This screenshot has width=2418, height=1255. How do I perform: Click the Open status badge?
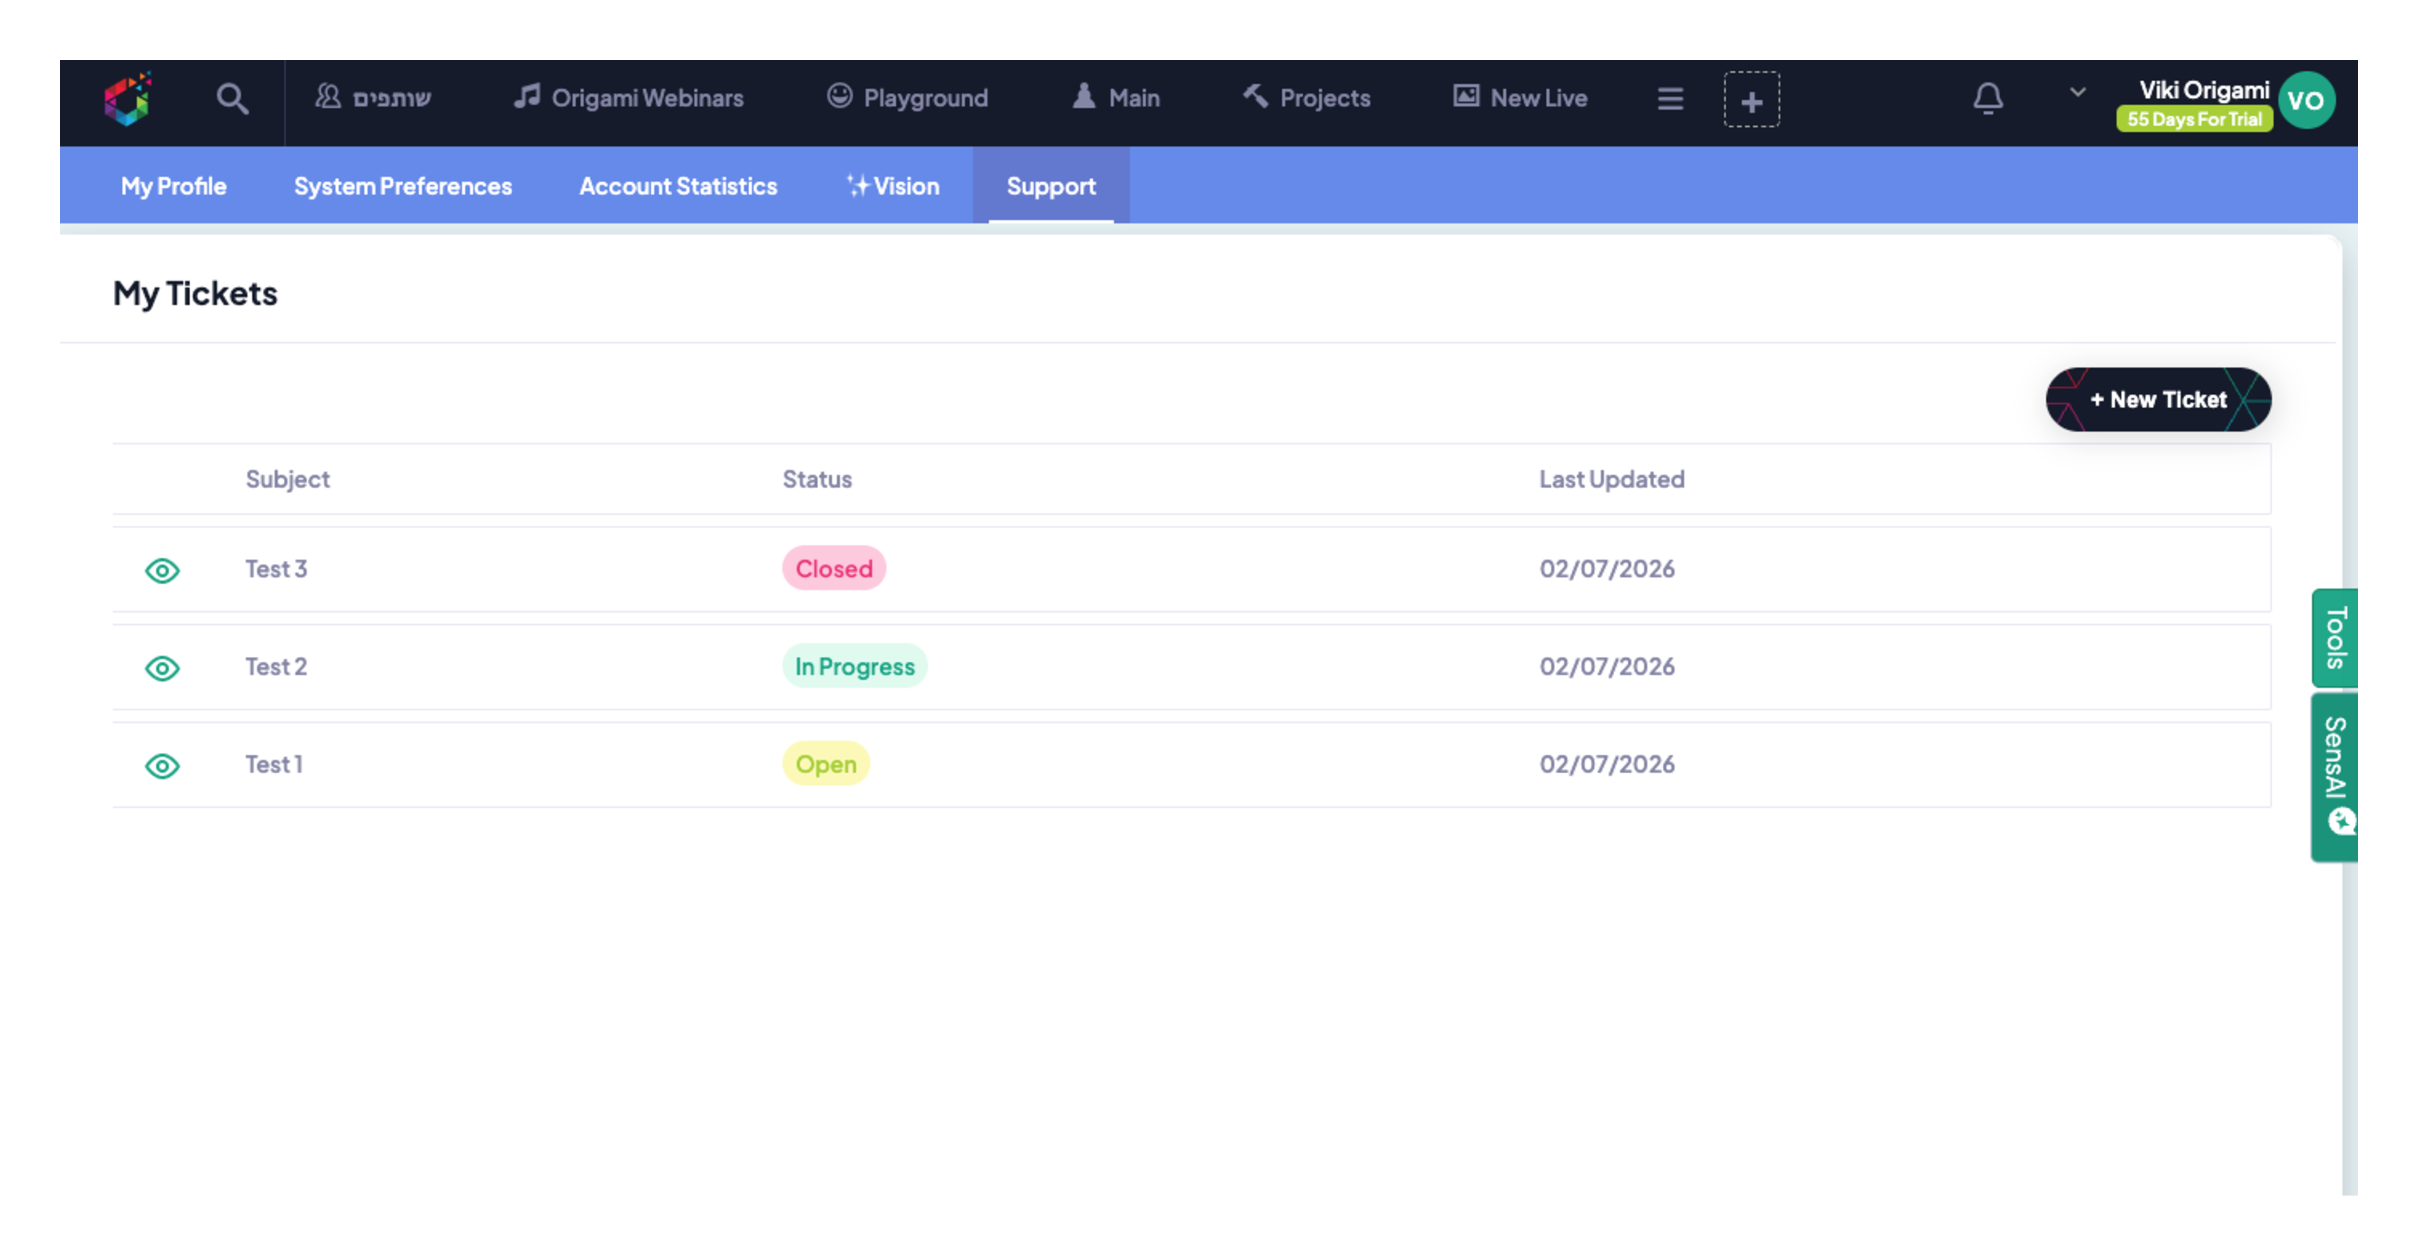pyautogui.click(x=826, y=764)
